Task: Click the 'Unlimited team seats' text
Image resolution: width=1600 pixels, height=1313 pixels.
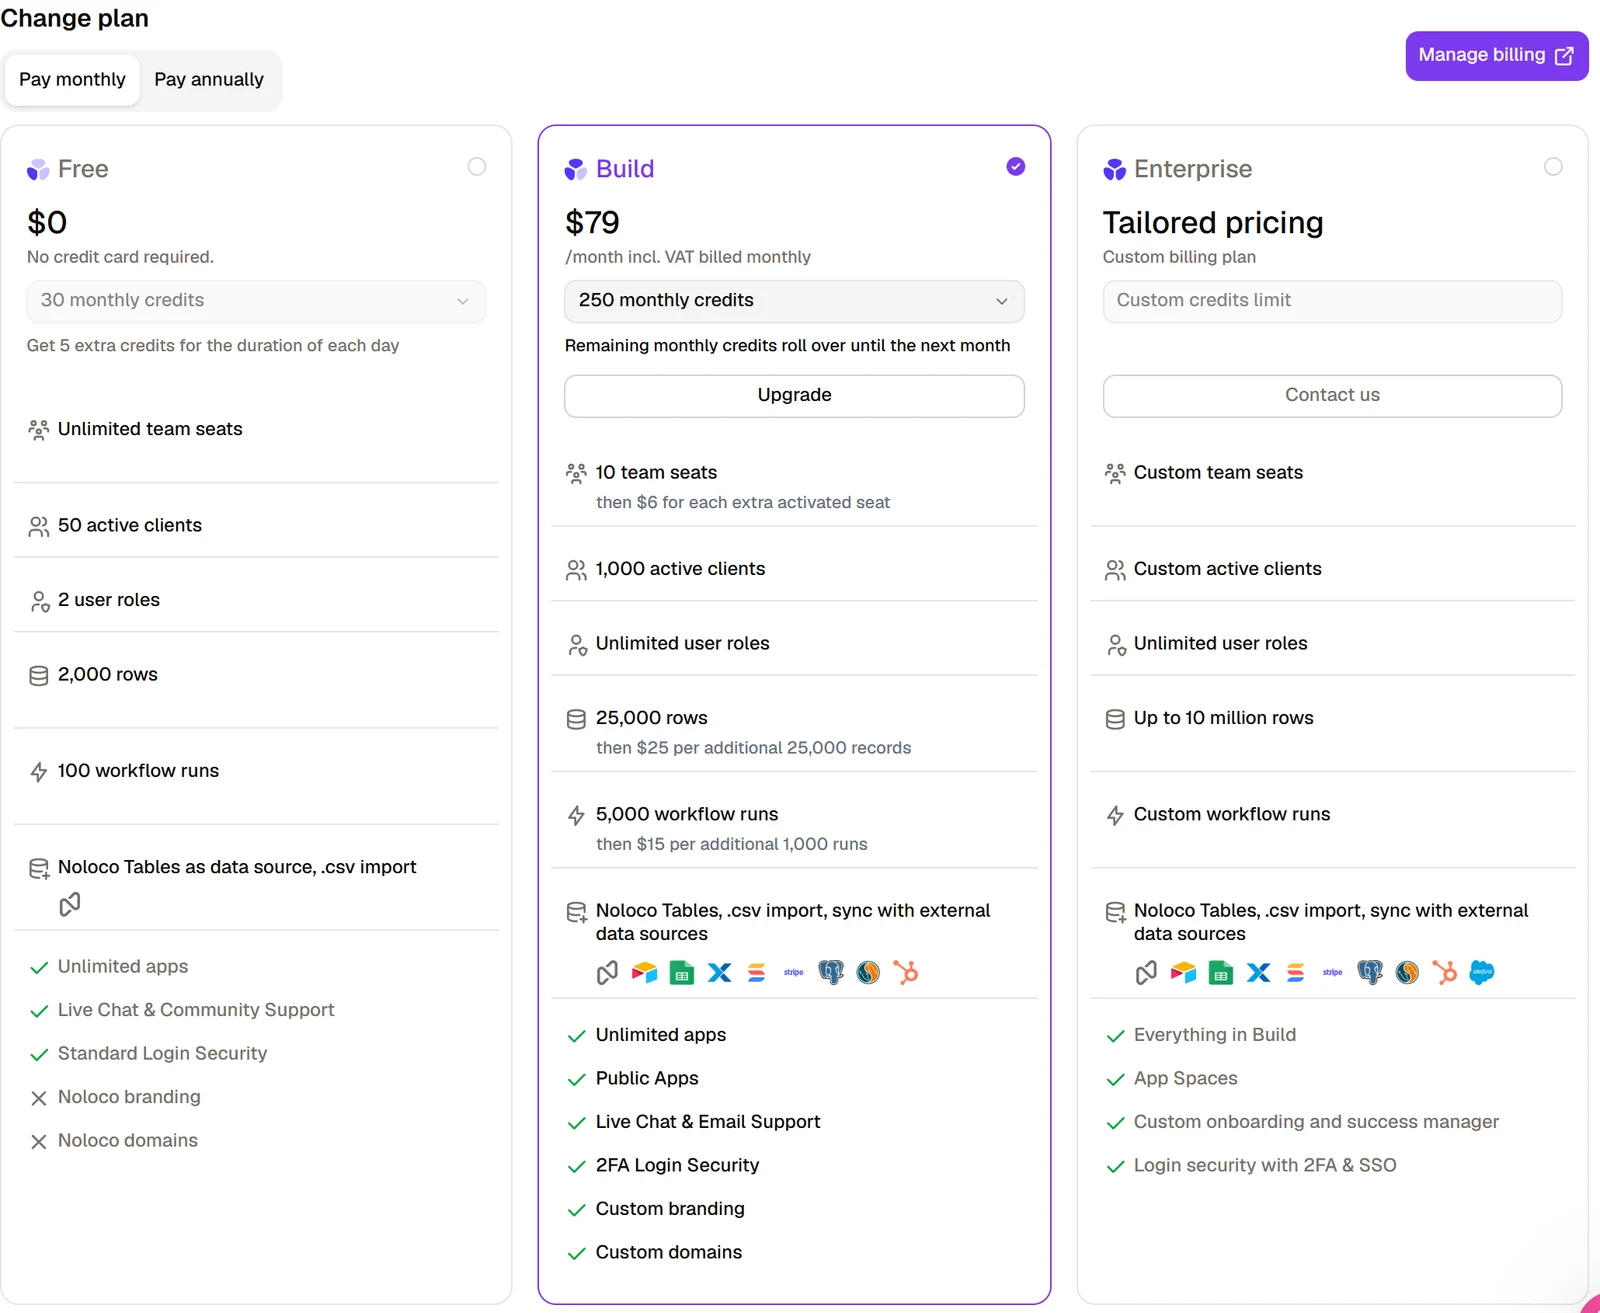Action: point(150,429)
